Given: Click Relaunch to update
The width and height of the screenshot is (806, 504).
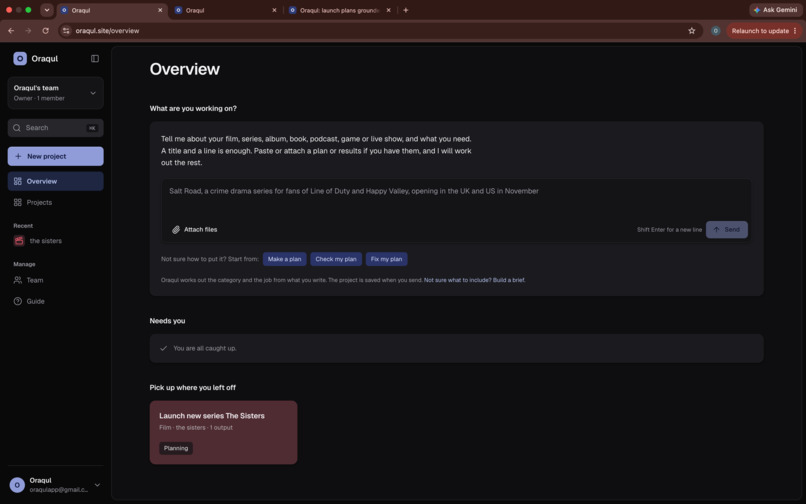Looking at the screenshot, I should [764, 31].
